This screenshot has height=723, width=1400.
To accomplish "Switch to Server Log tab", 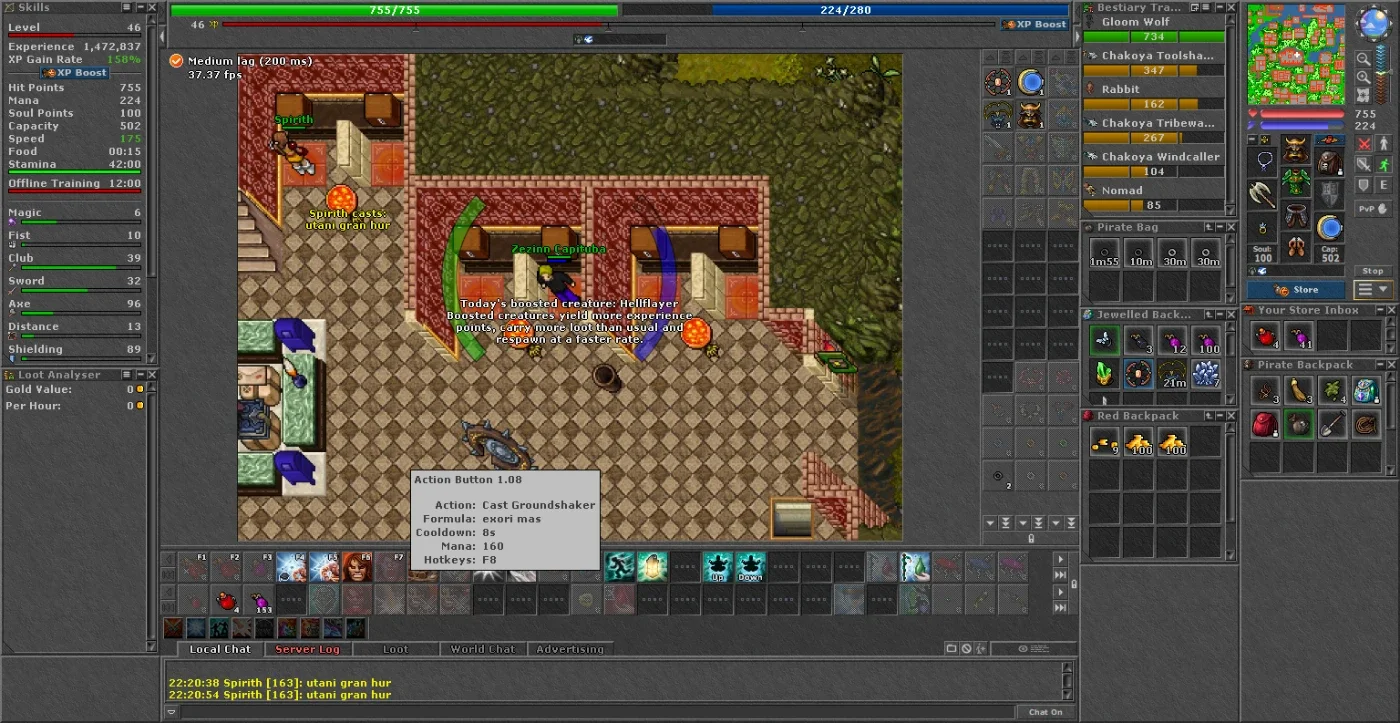I will 308,649.
